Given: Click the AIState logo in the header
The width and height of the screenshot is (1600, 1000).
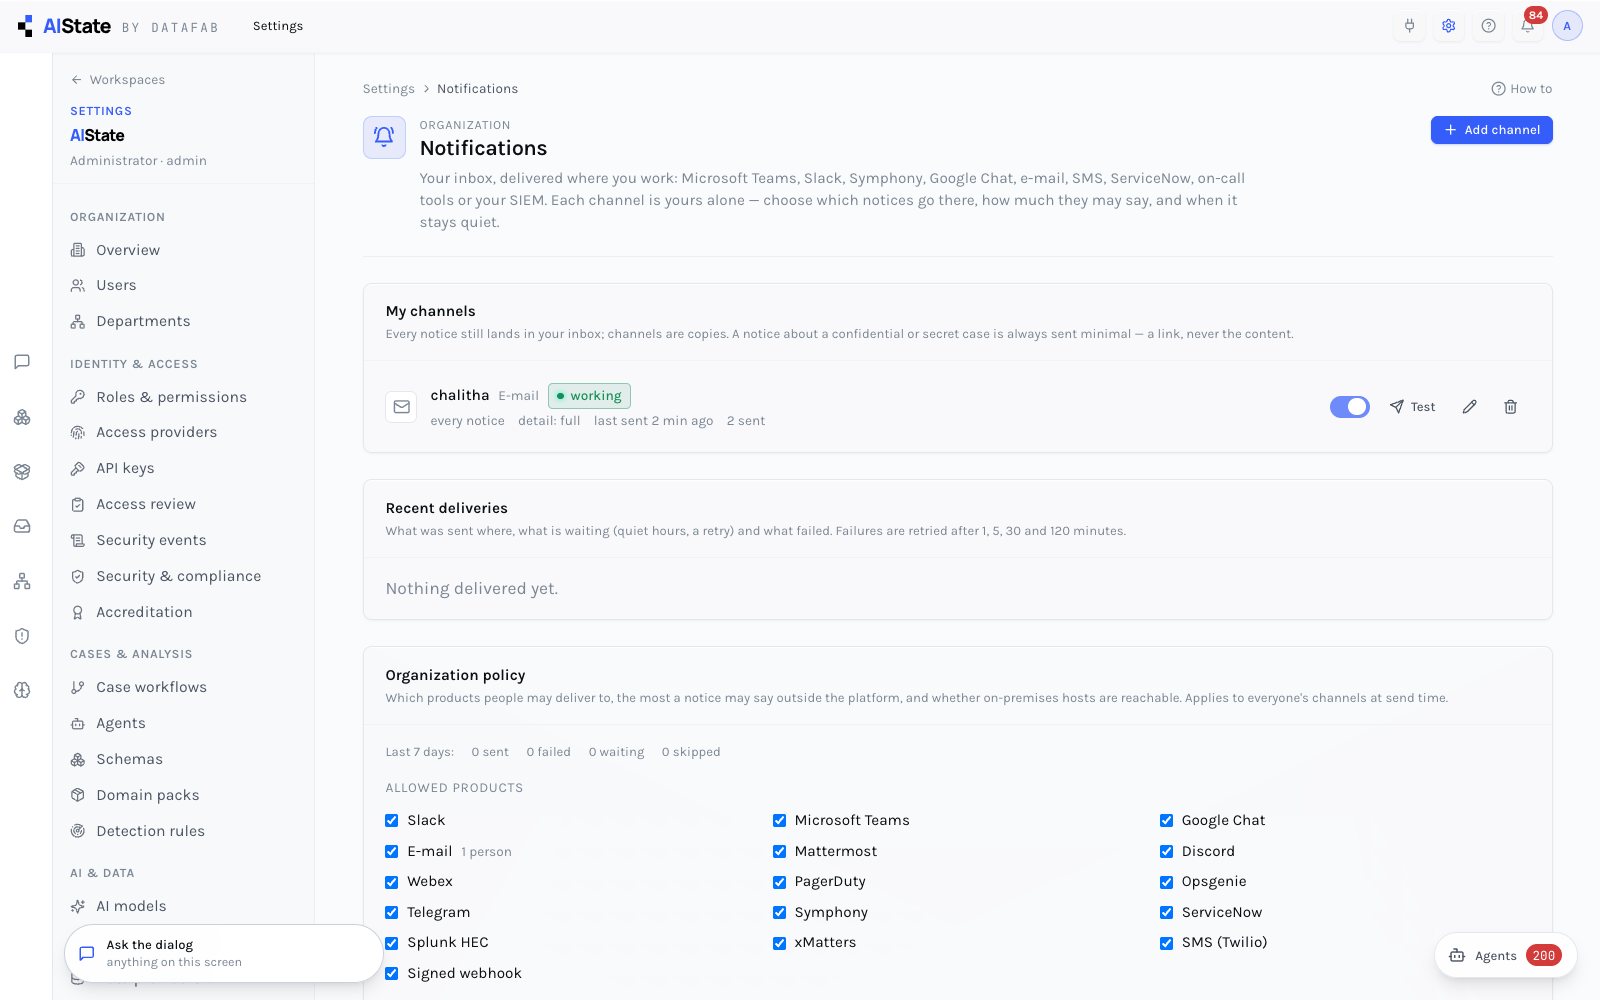Looking at the screenshot, I should (x=65, y=26).
